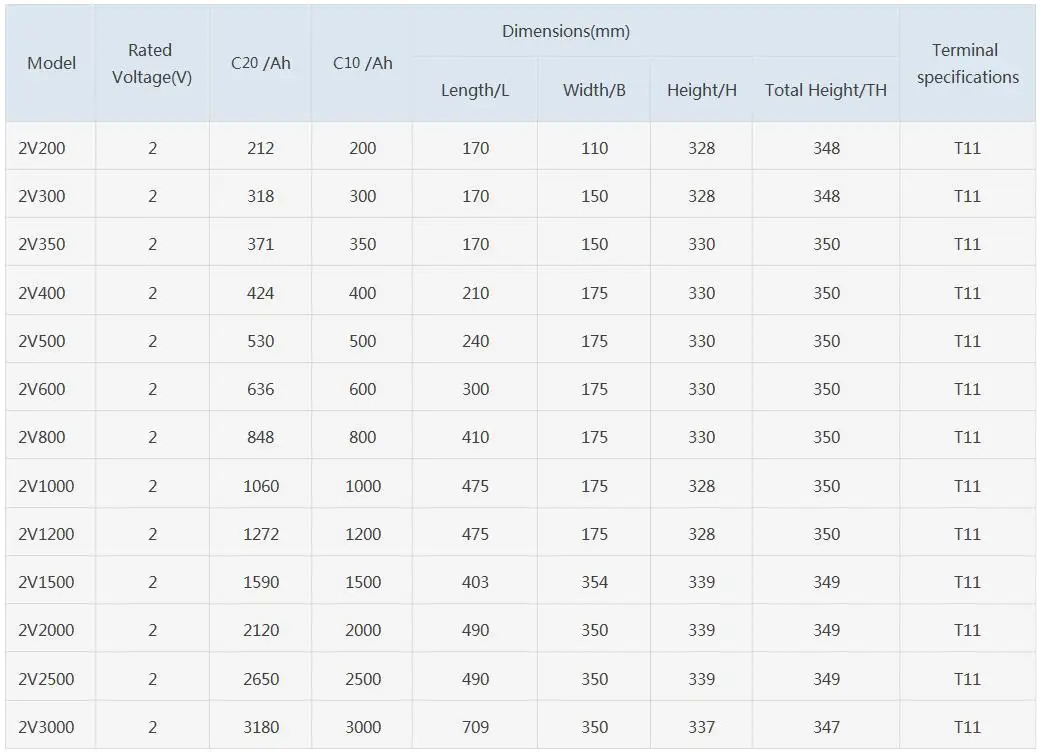Click the 2V3000 model cell
The height and width of the screenshot is (752, 1041).
coord(46,727)
